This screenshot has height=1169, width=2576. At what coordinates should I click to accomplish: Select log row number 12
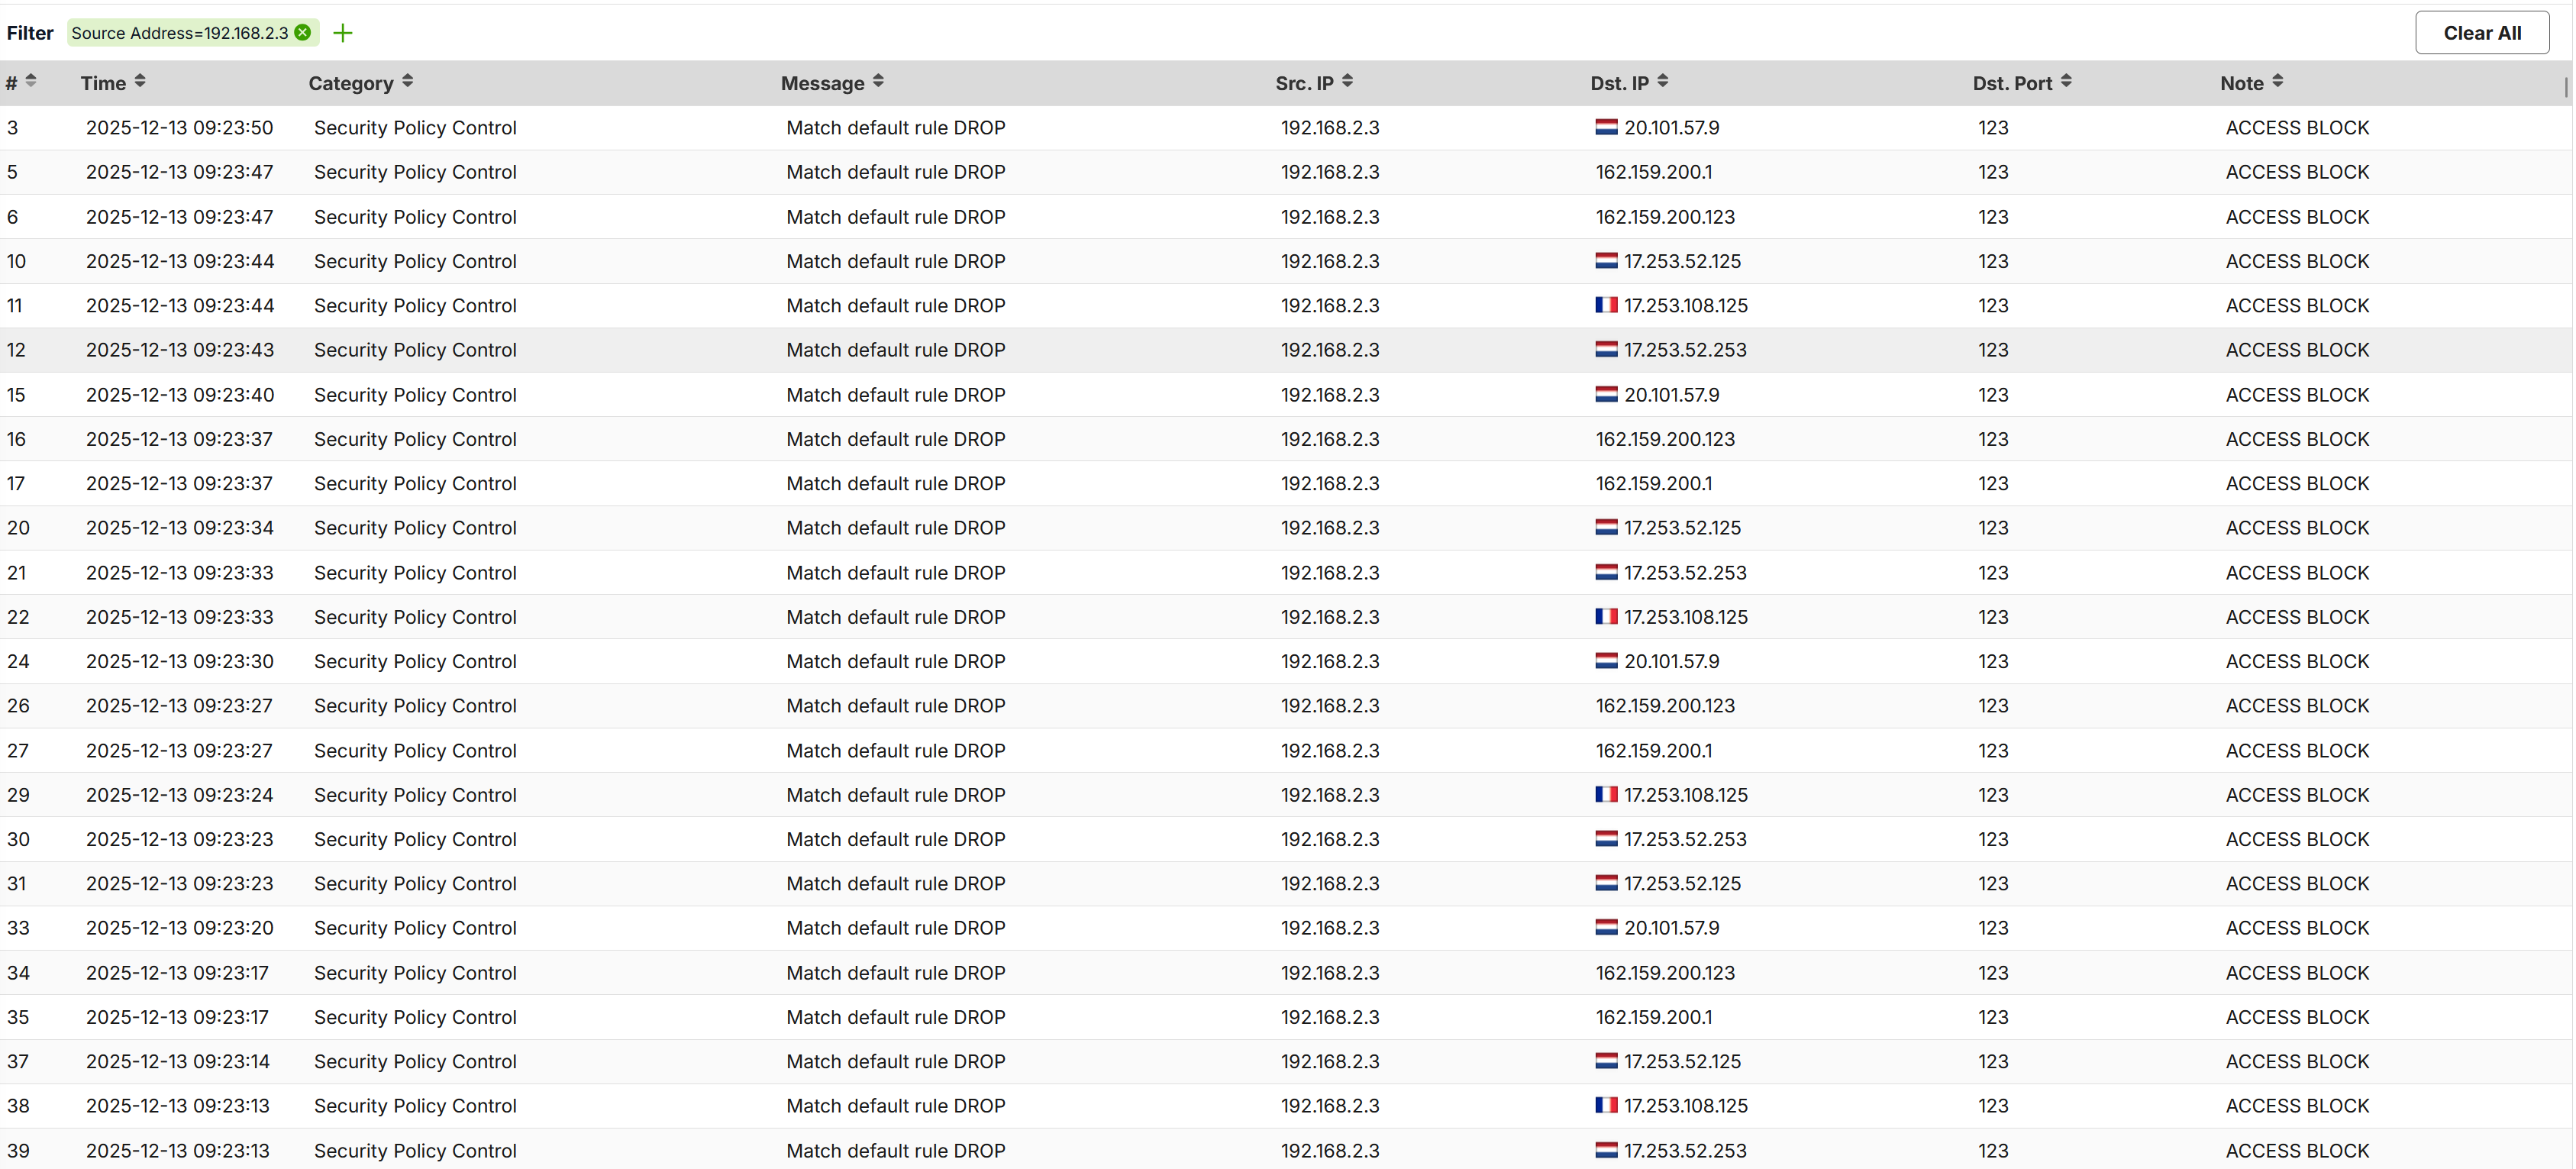point(16,350)
